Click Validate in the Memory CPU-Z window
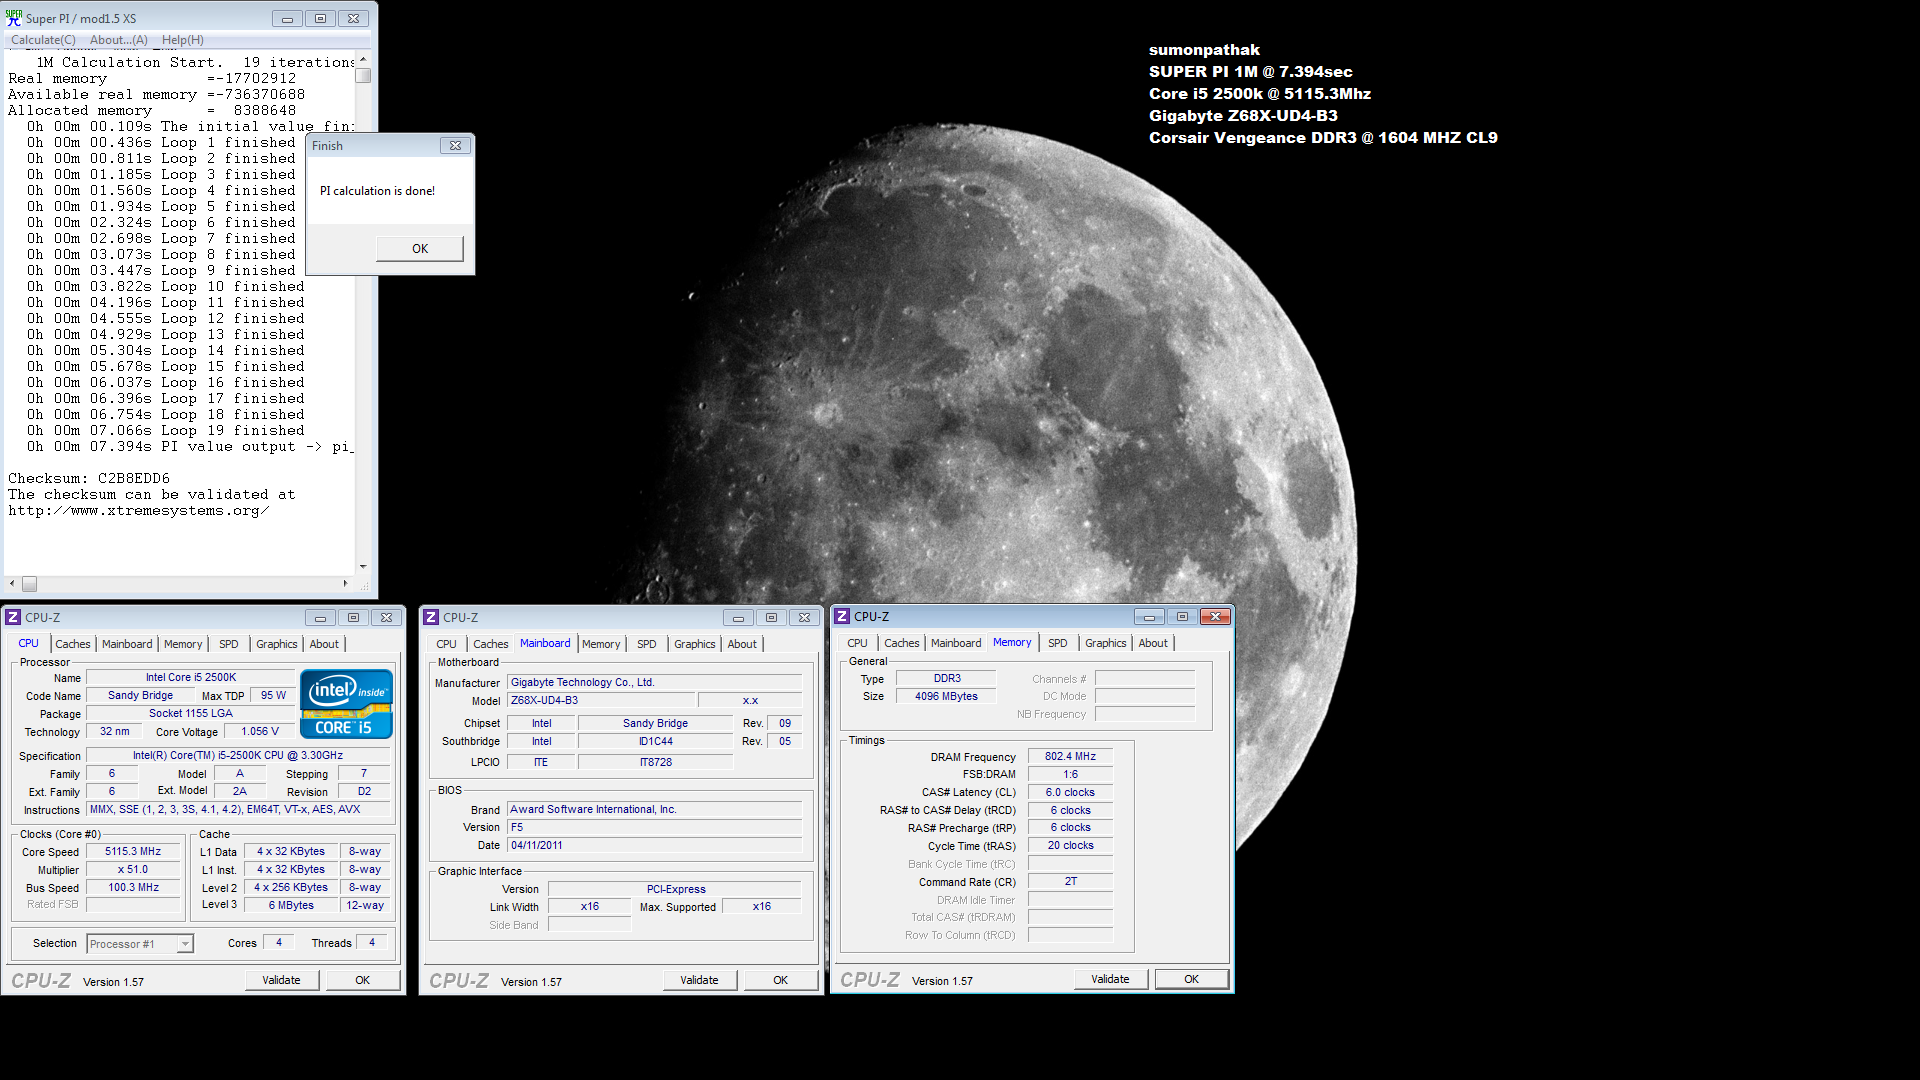This screenshot has width=1920, height=1080. point(1110,979)
